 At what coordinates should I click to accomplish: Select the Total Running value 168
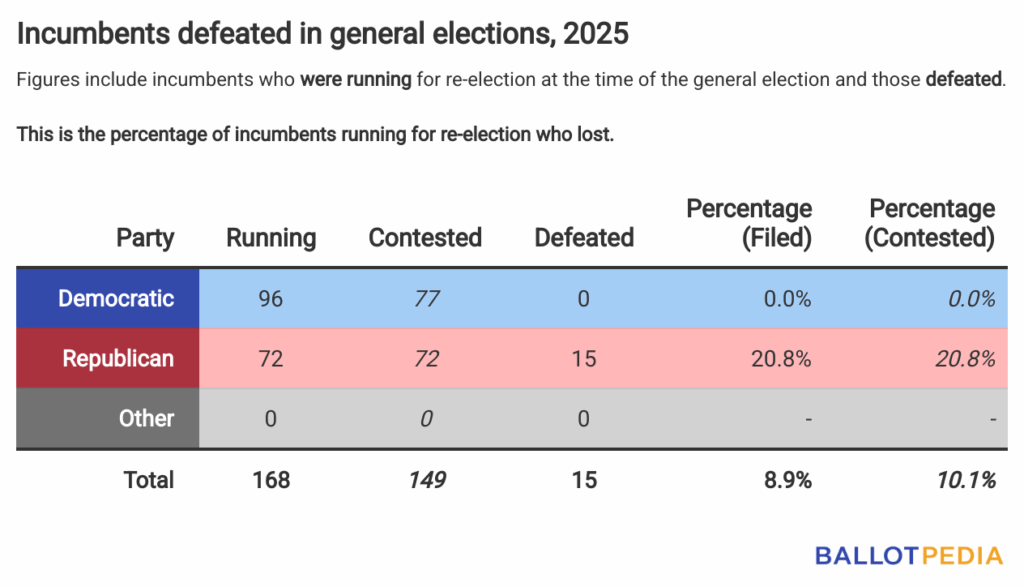pos(271,480)
